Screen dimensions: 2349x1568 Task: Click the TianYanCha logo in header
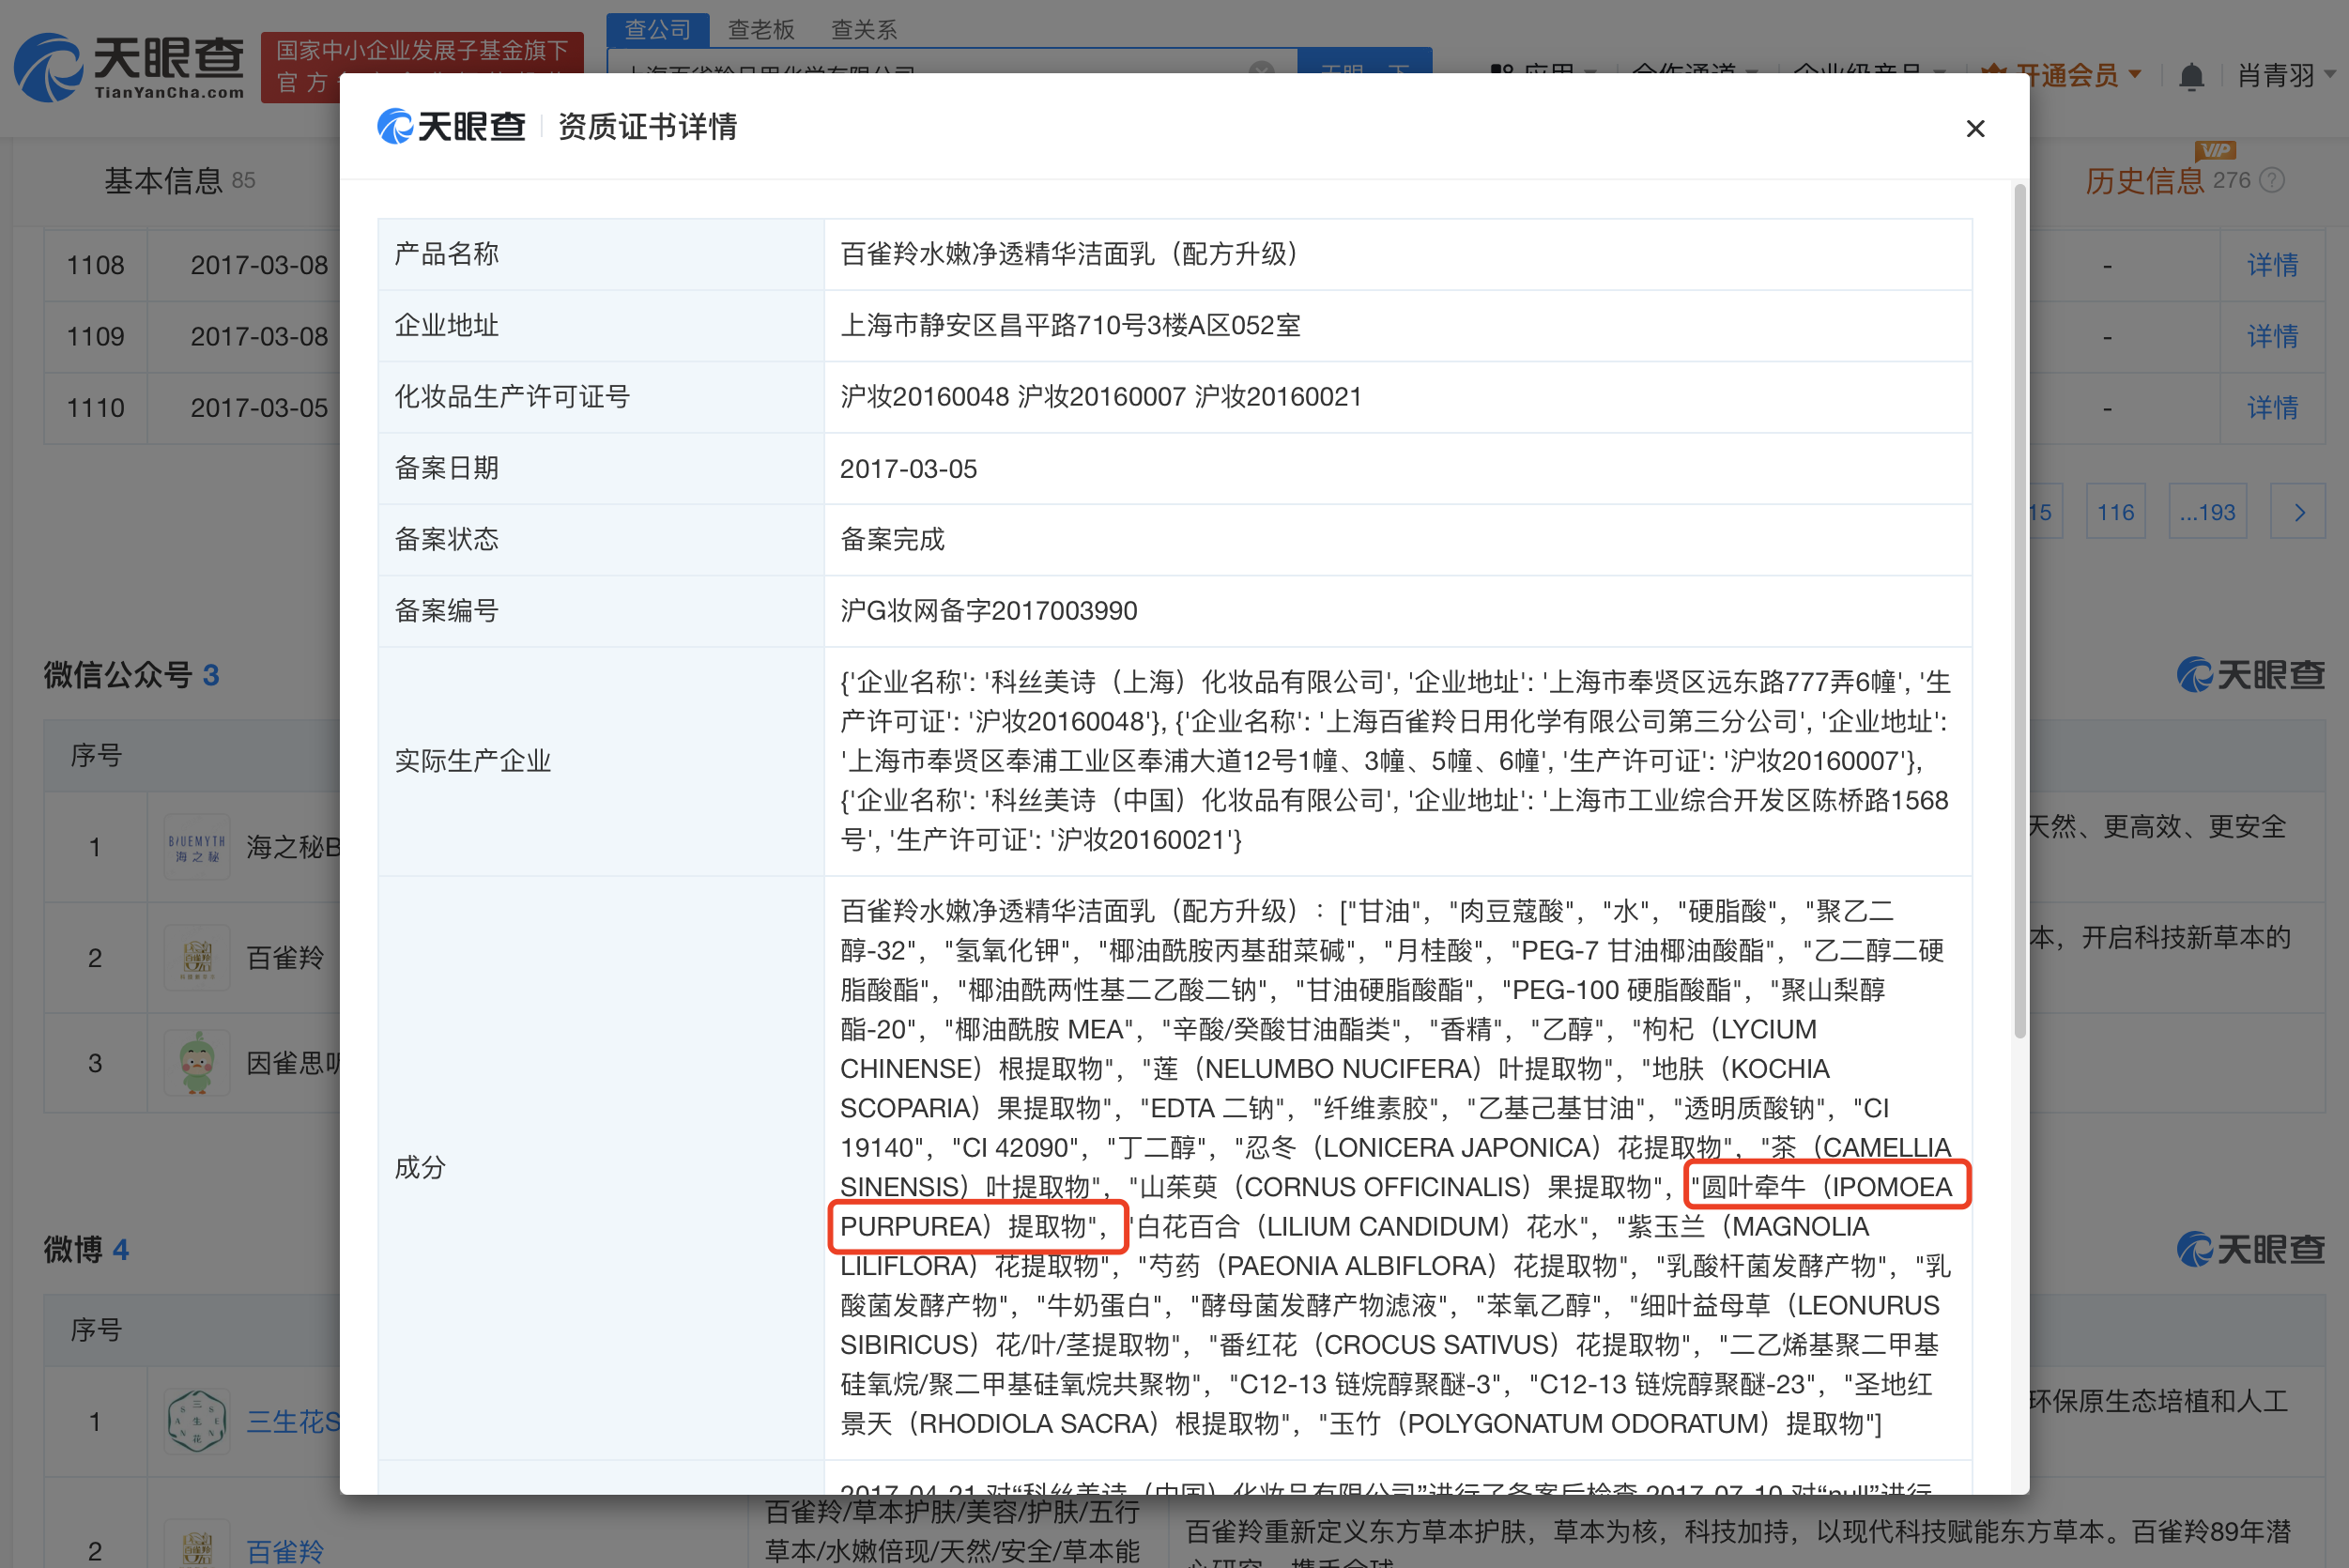(x=128, y=66)
